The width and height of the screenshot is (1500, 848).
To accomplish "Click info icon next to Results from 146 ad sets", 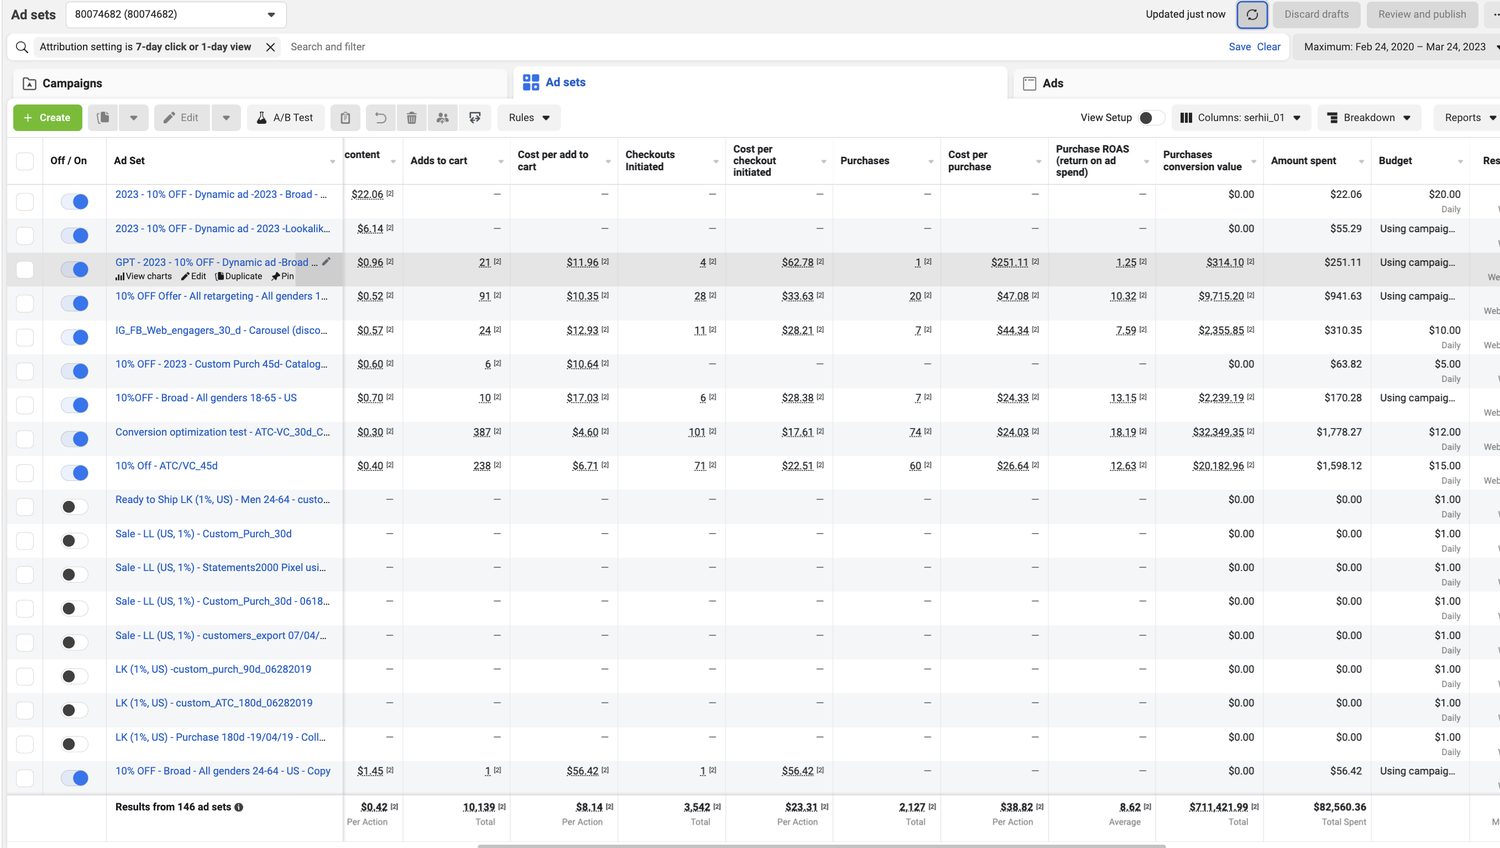I will point(239,807).
